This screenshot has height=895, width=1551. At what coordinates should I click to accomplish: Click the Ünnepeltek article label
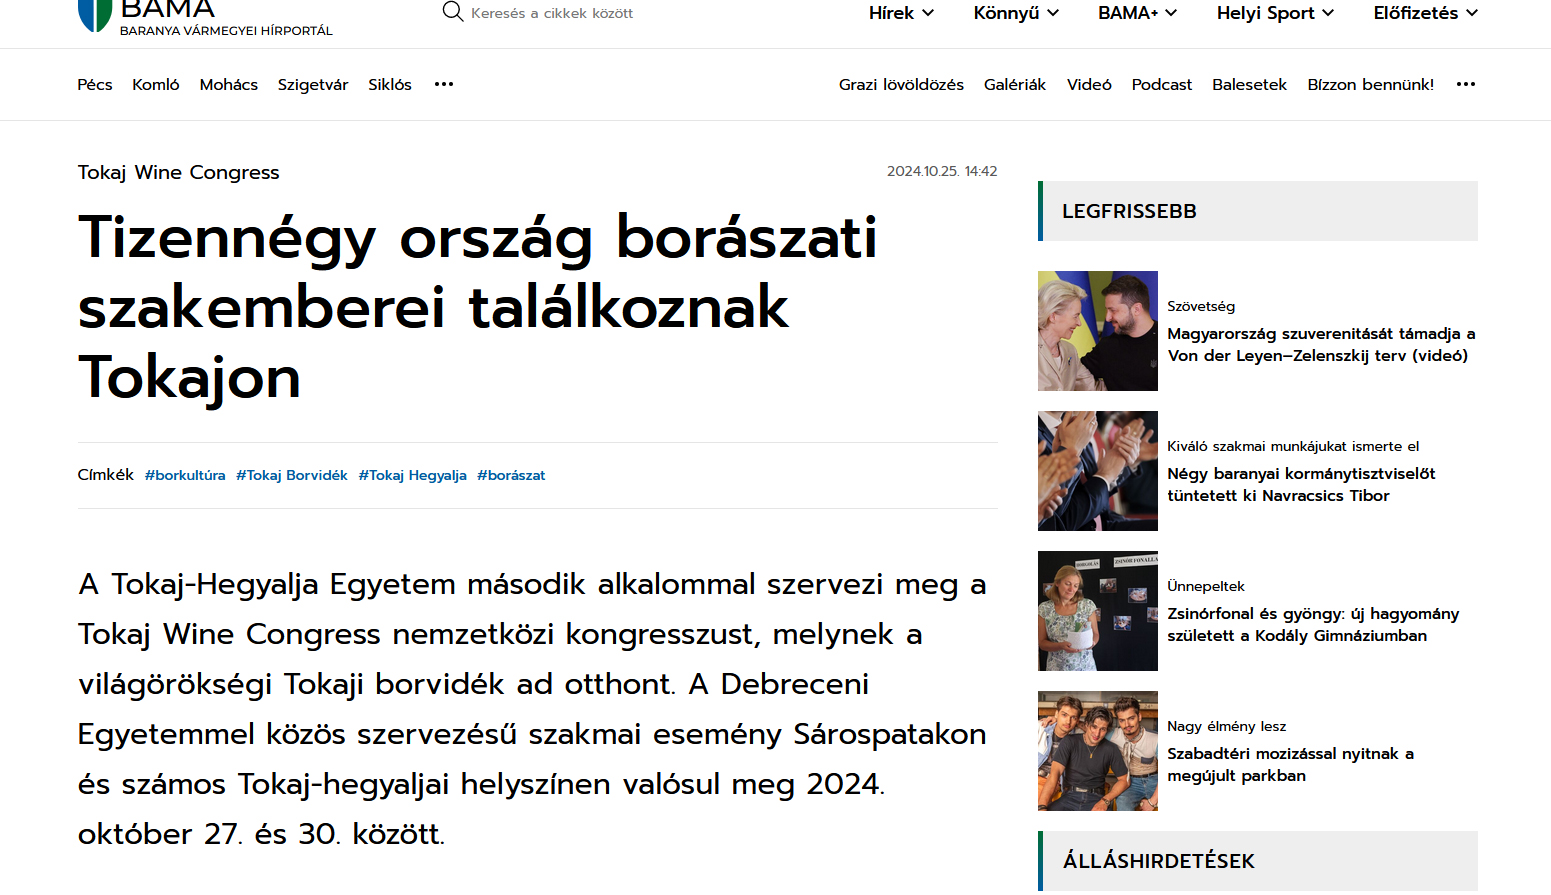pos(1206,586)
